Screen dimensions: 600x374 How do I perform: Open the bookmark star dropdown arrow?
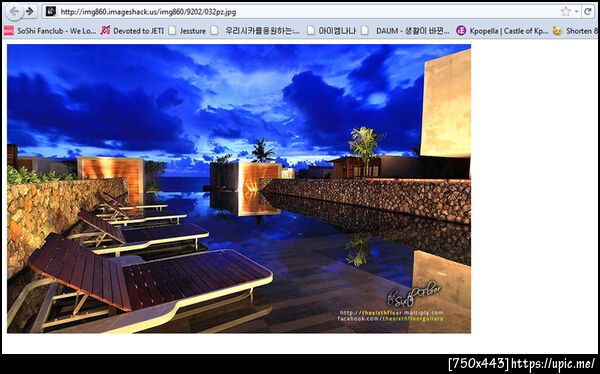click(576, 12)
